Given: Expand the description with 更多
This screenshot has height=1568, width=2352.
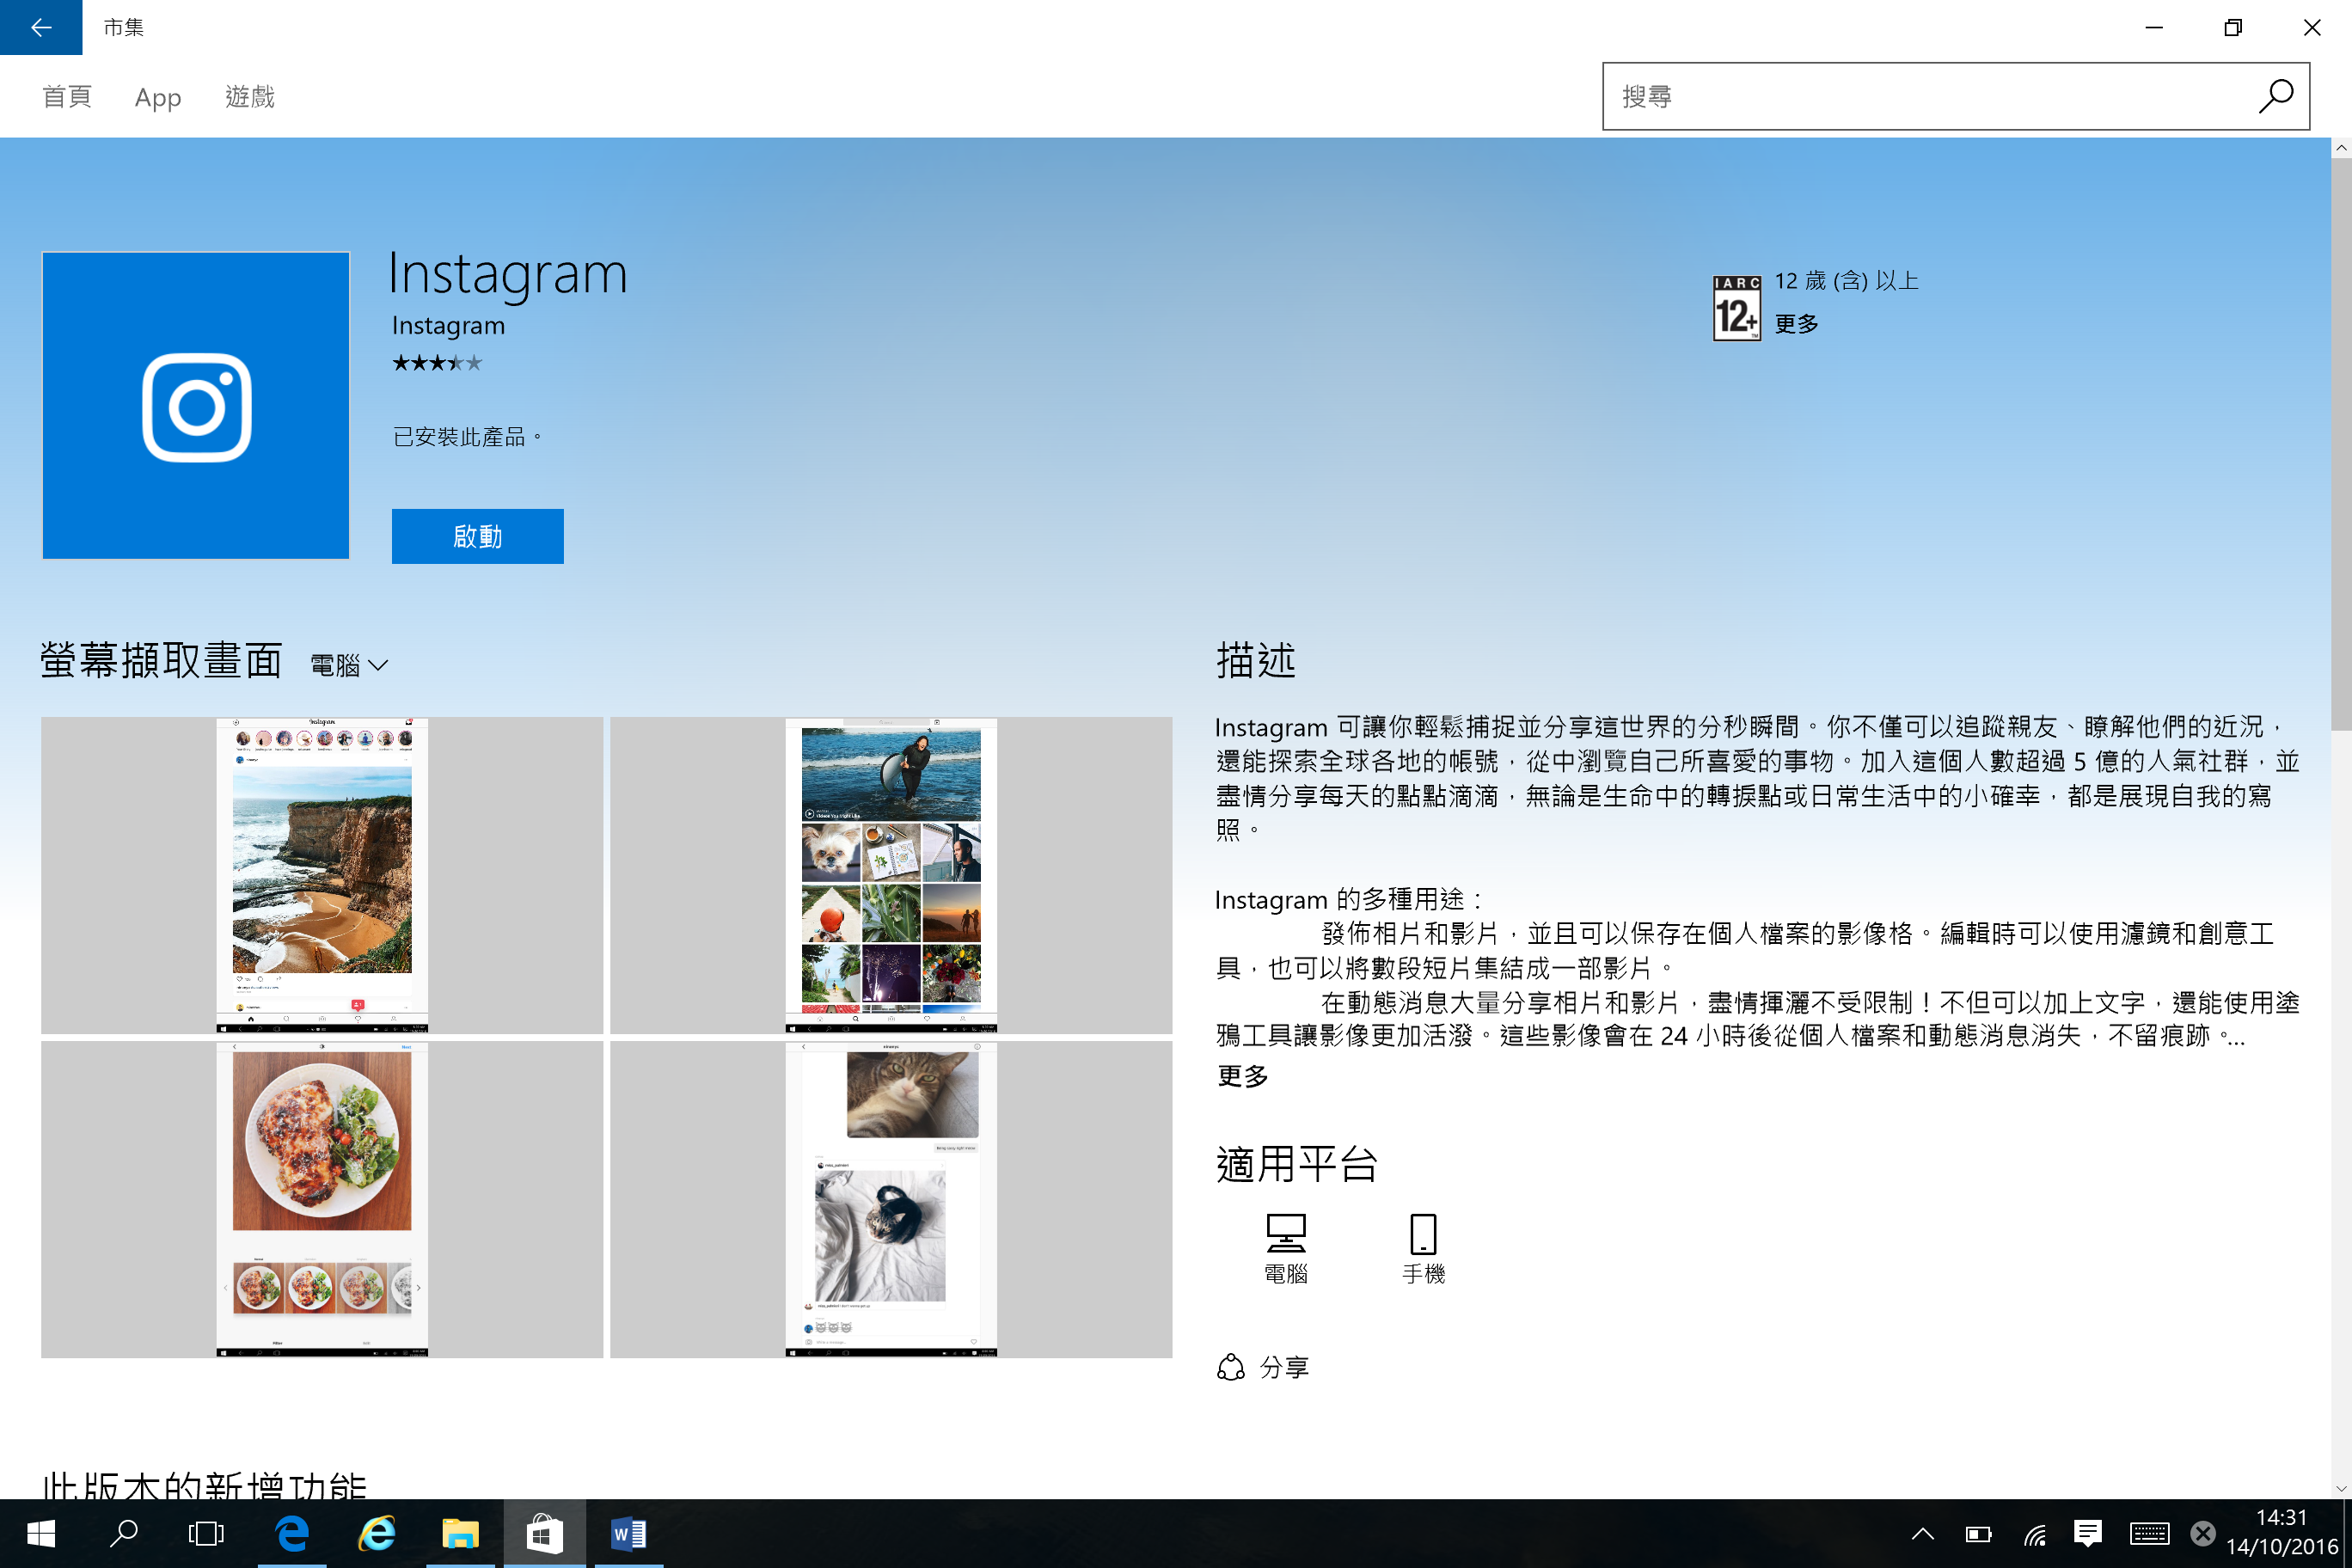Looking at the screenshot, I should [x=1242, y=1077].
